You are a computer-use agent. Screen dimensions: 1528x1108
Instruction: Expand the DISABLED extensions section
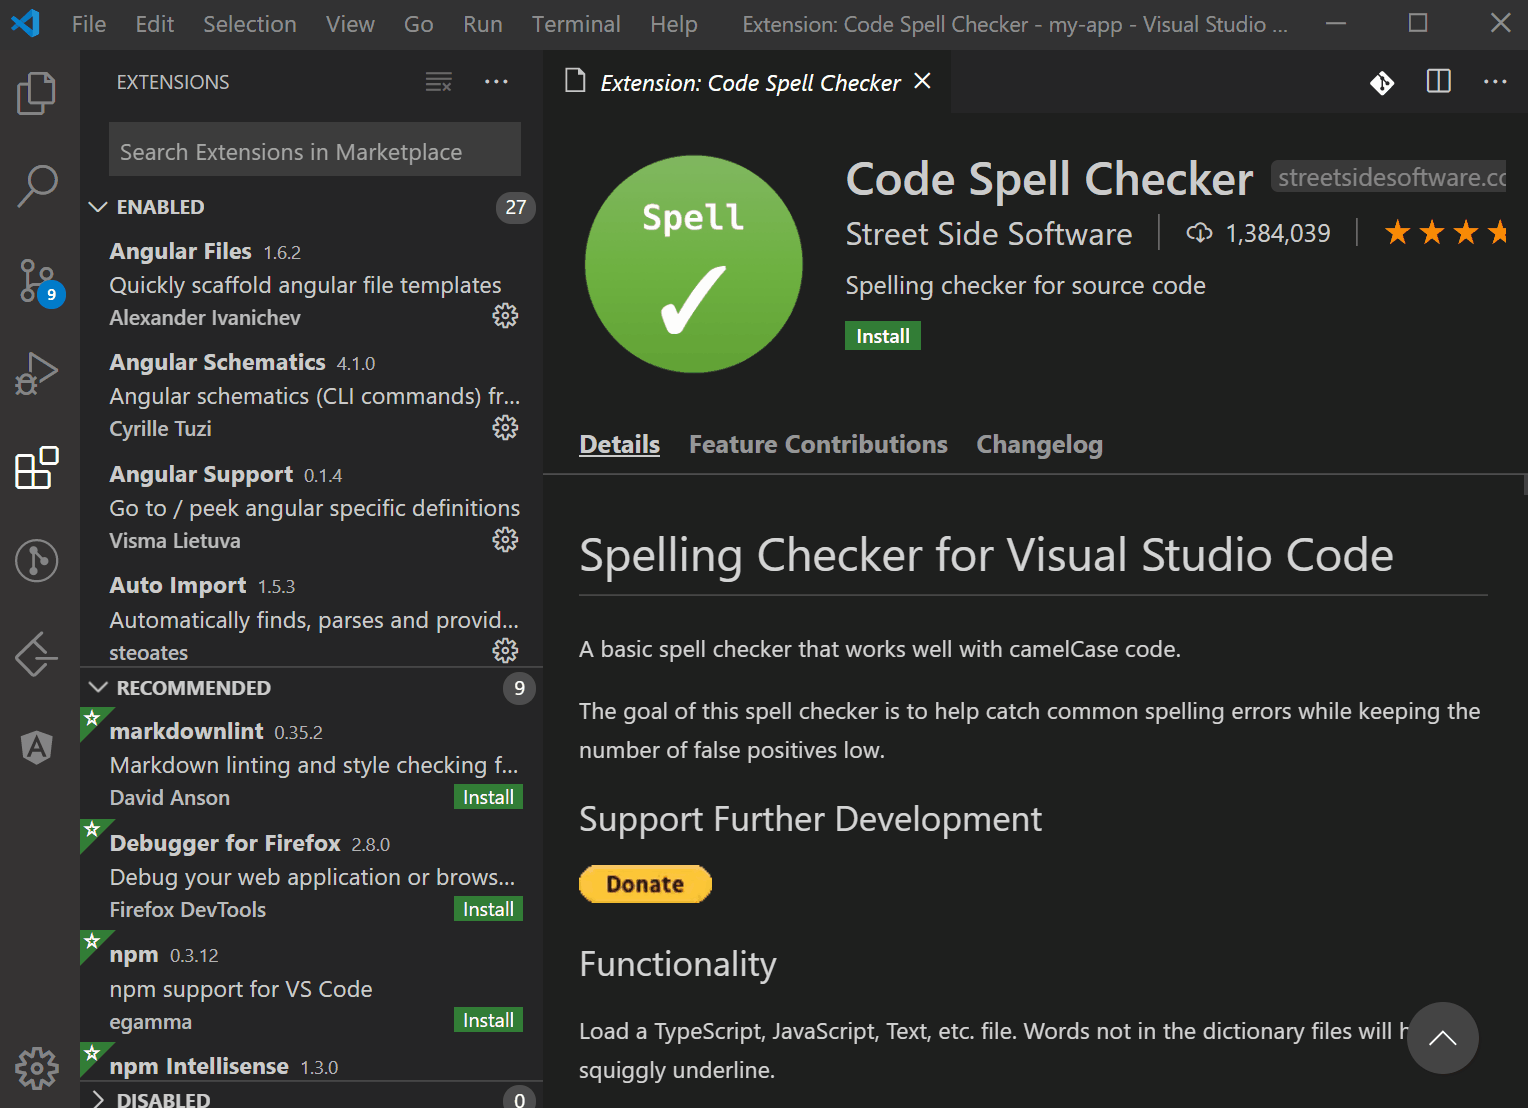98,1099
